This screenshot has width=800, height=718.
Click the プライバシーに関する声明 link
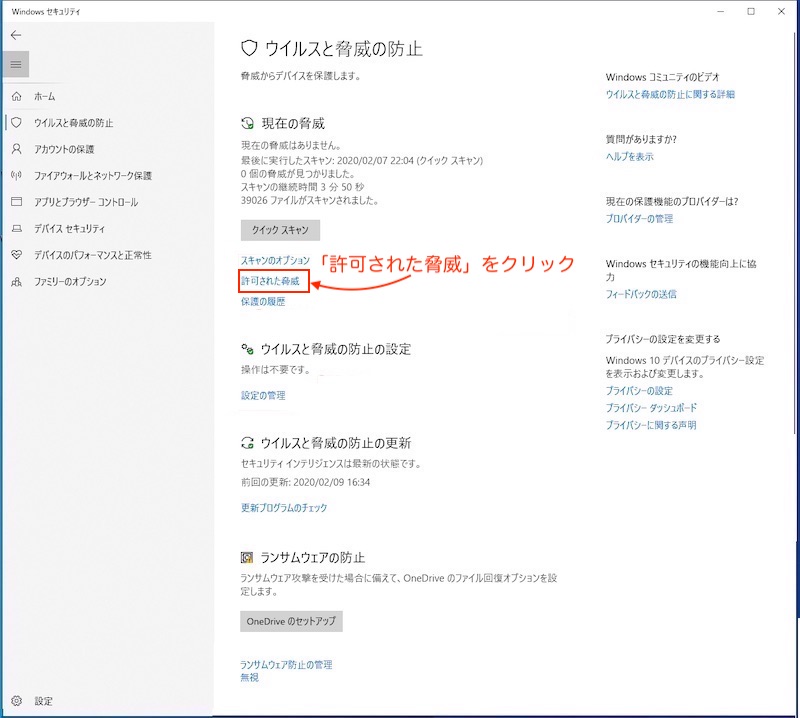tap(651, 425)
